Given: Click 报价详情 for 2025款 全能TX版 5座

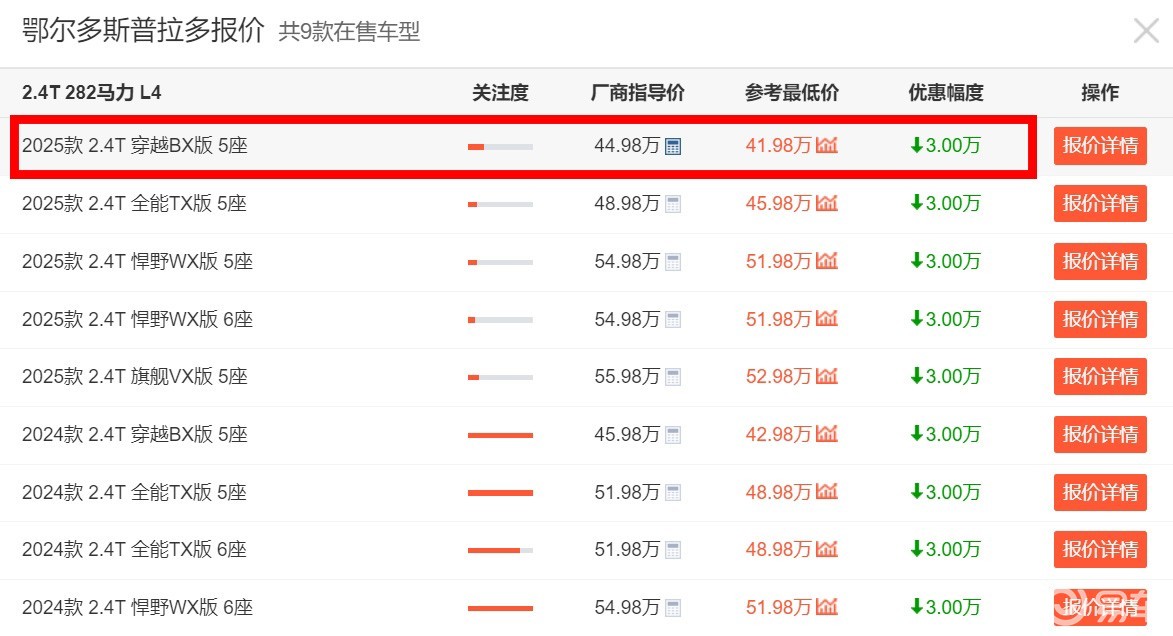Looking at the screenshot, I should (x=1100, y=204).
